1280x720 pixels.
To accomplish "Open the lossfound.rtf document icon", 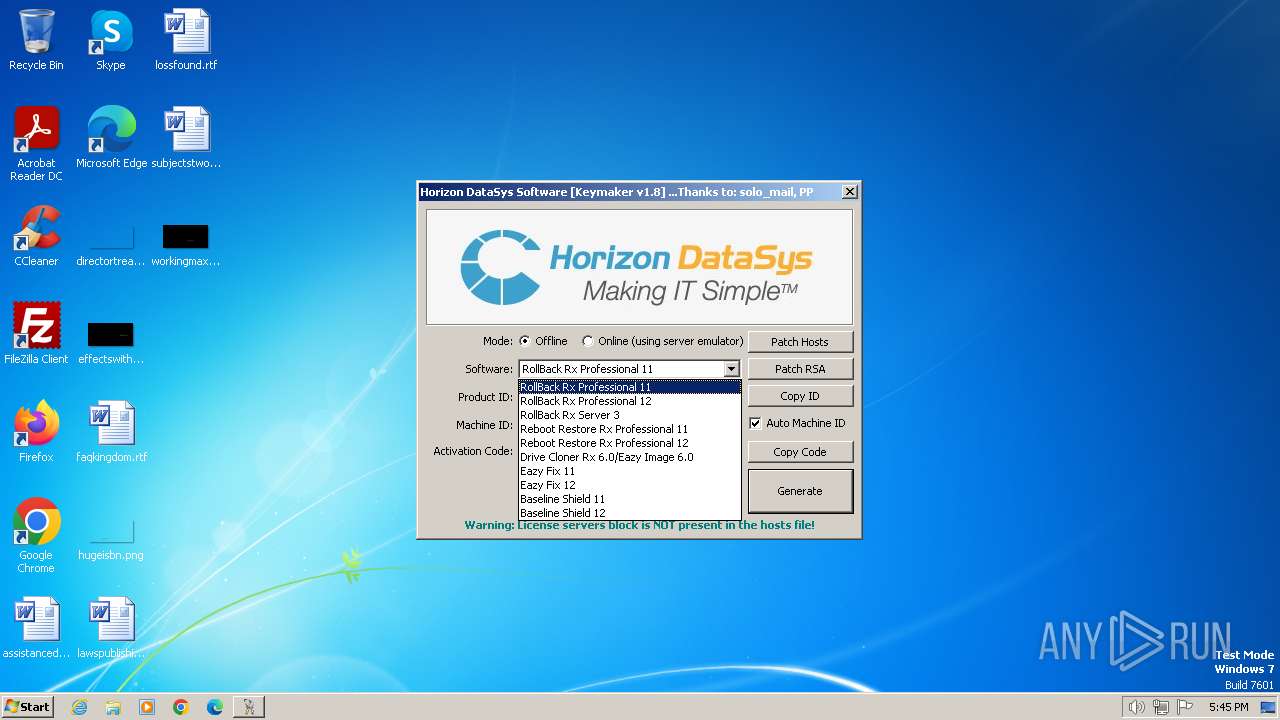I will [x=186, y=40].
